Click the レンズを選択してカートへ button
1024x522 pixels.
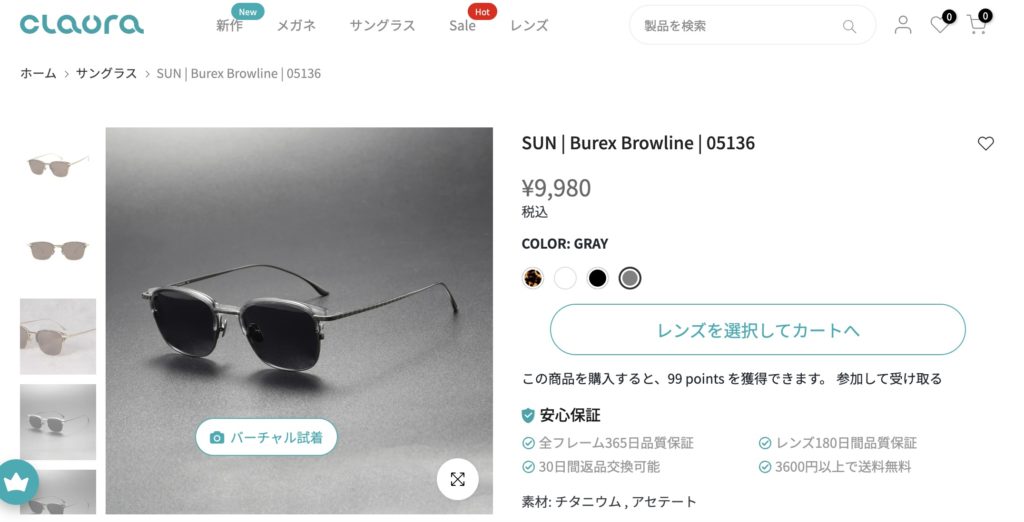pyautogui.click(x=758, y=330)
